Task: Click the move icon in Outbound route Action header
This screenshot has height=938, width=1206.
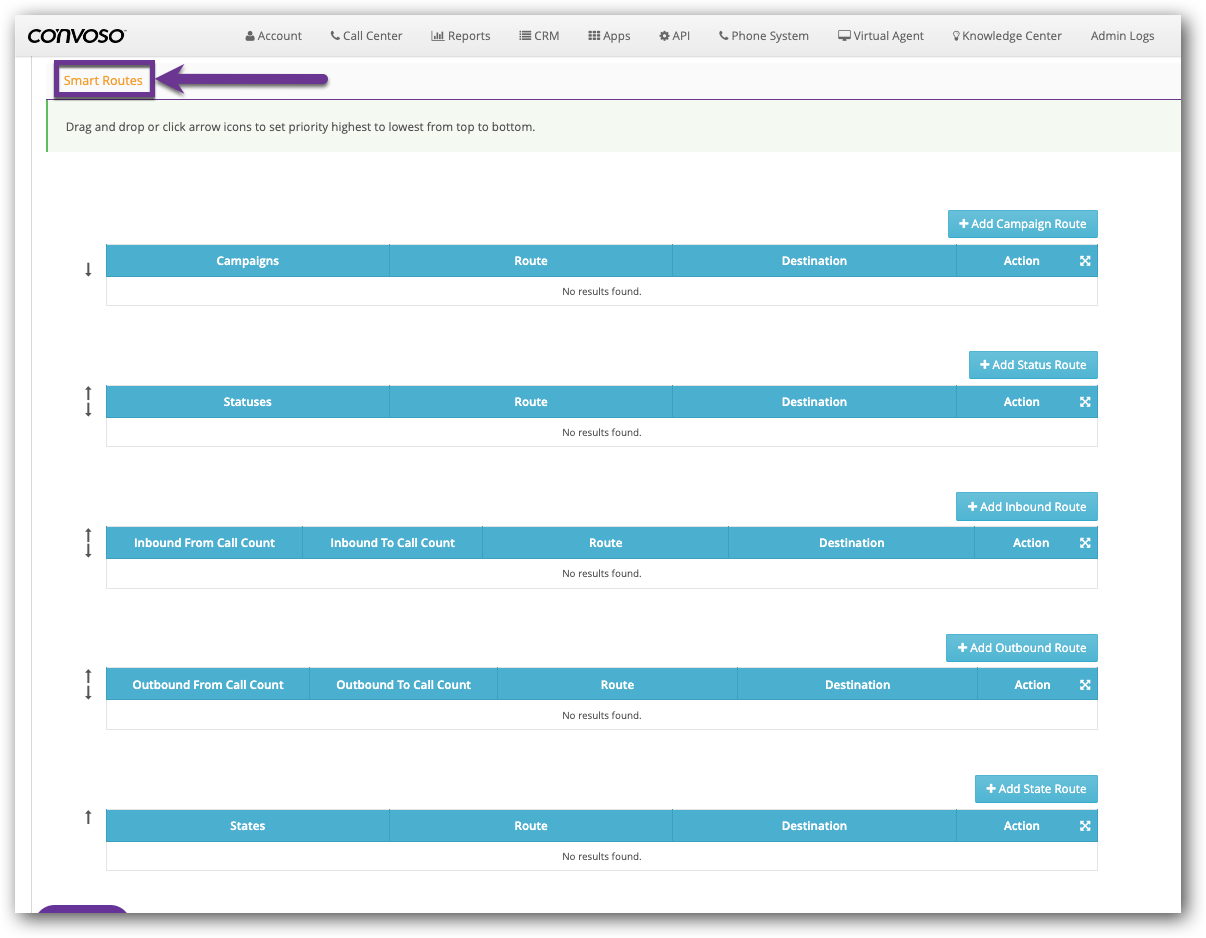Action: coord(1085,683)
